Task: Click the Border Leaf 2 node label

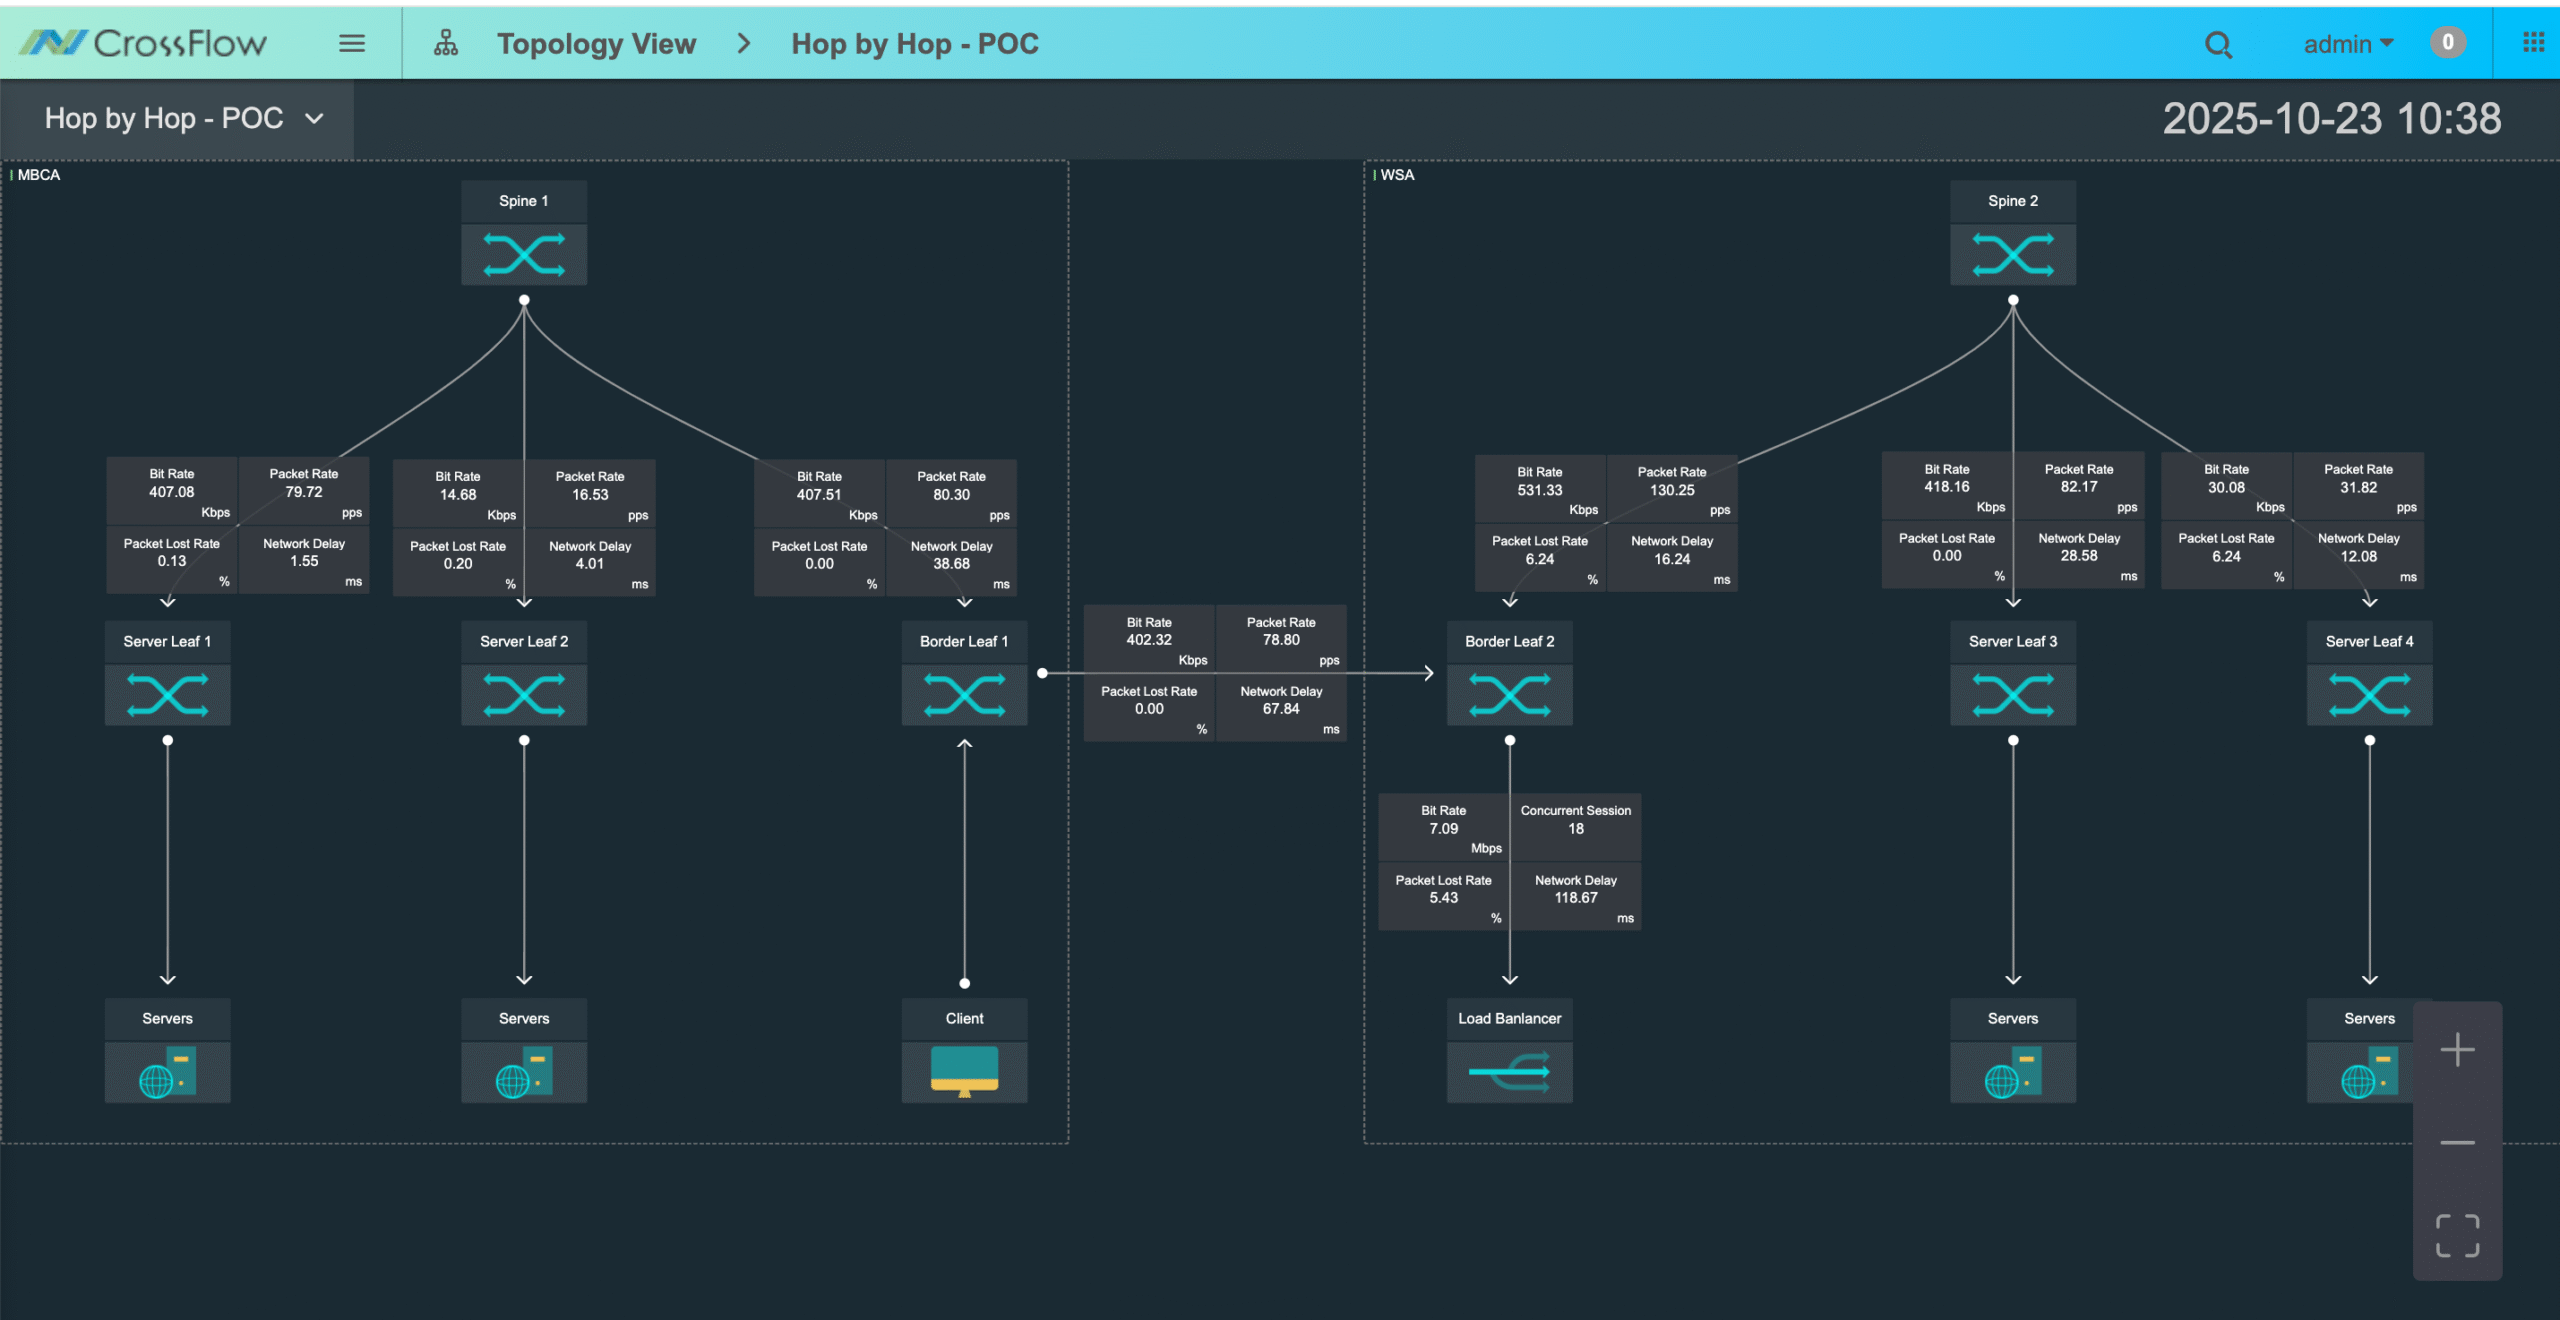Action: click(1509, 641)
